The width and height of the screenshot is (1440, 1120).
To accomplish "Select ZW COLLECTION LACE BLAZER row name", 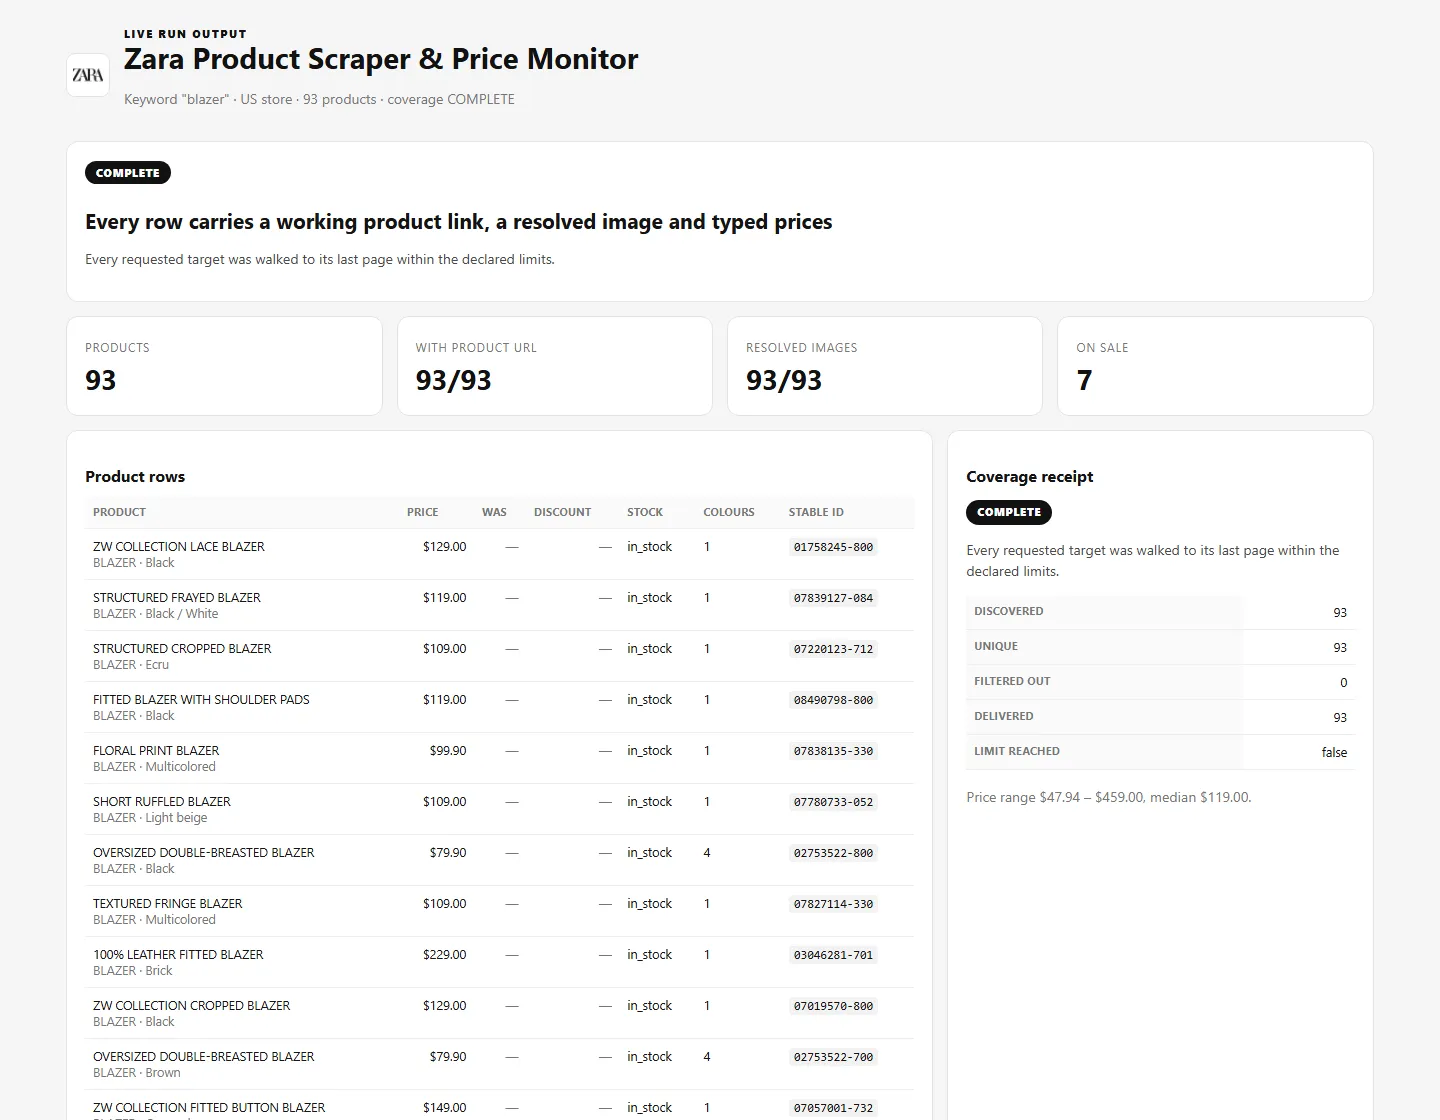I will click(x=179, y=547).
